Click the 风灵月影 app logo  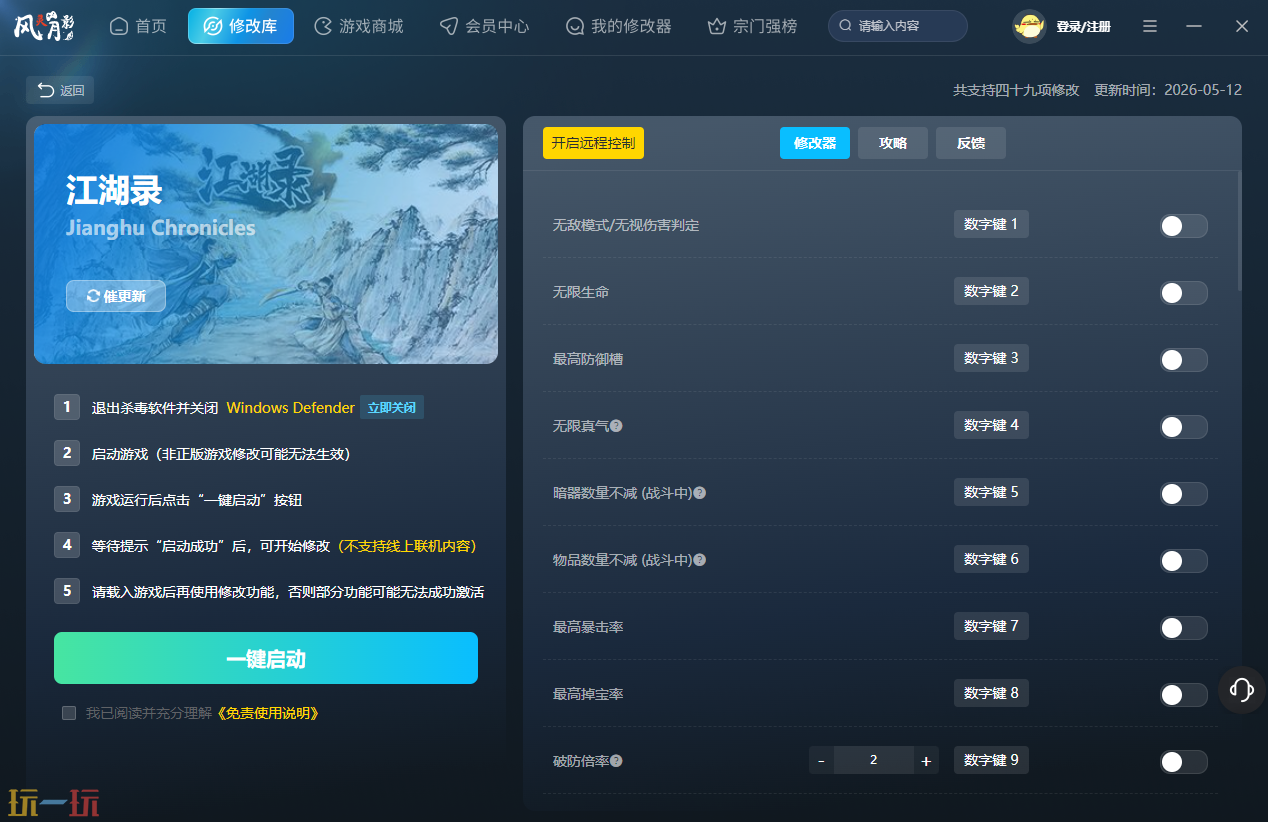pyautogui.click(x=44, y=26)
